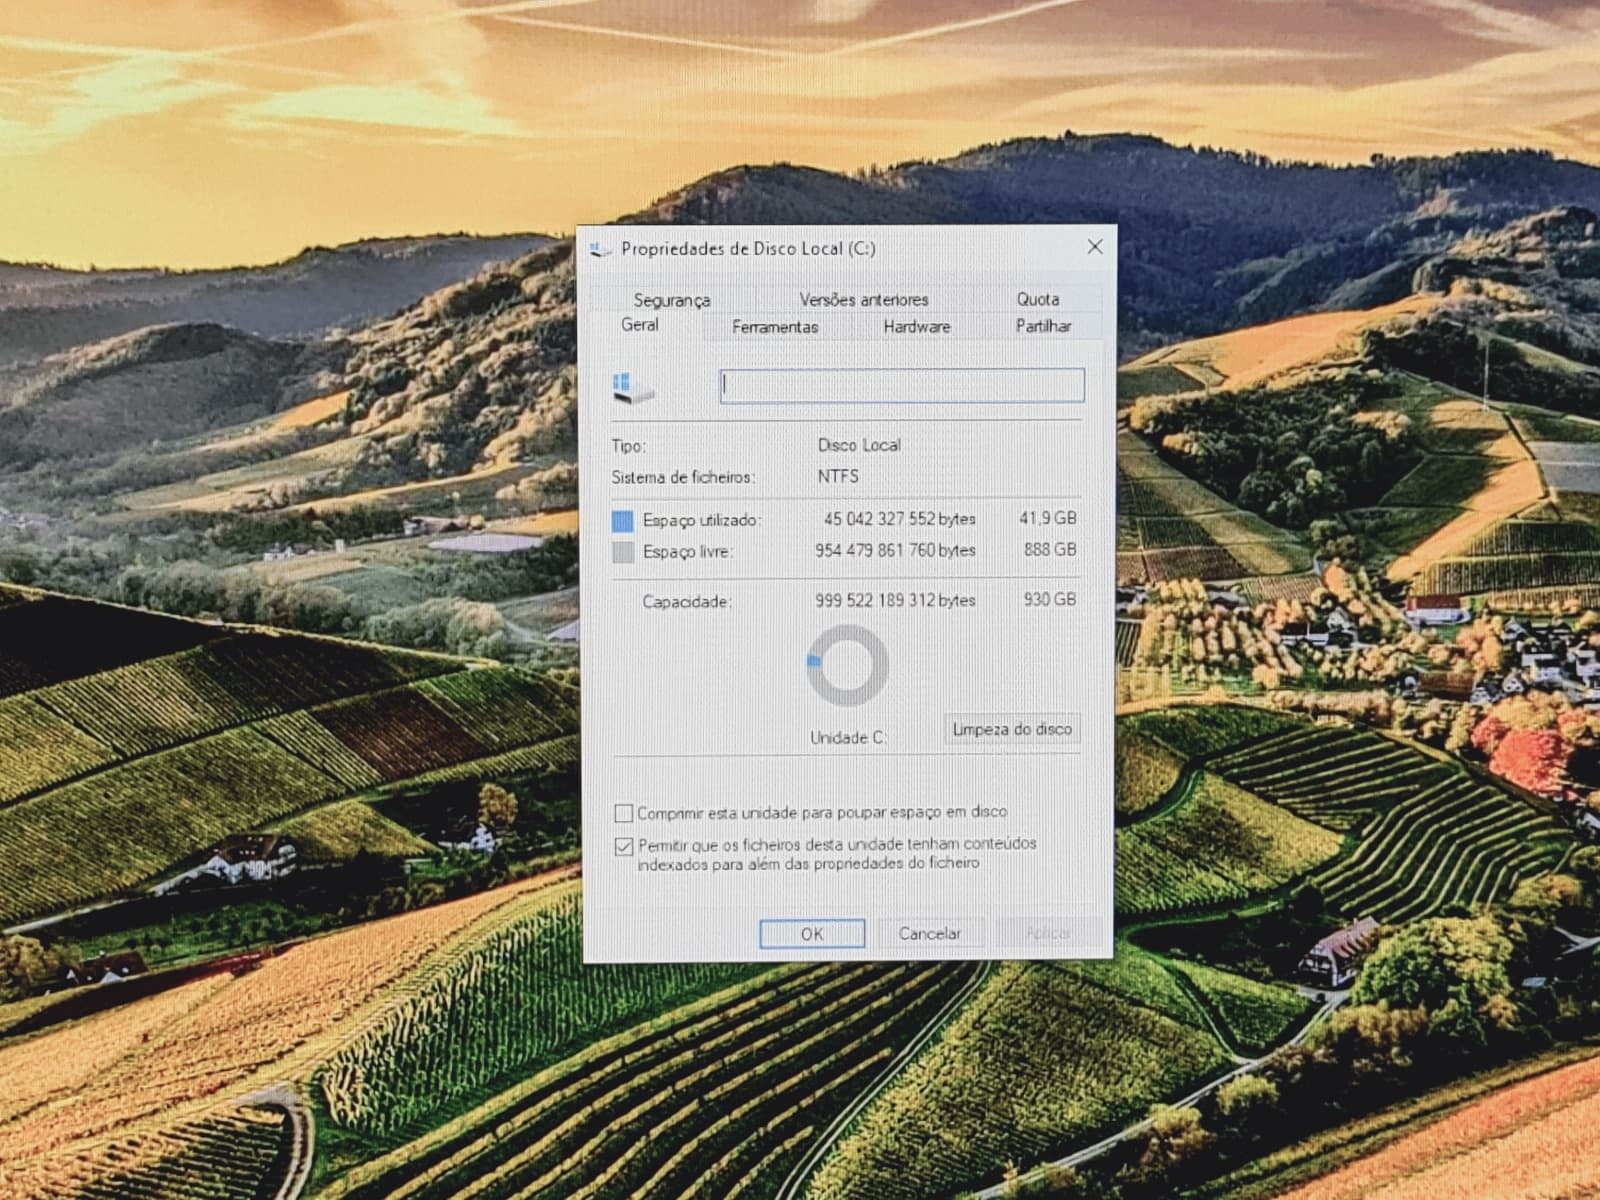Switch to the Quota tab
Viewport: 1600px width, 1200px height.
(1038, 299)
